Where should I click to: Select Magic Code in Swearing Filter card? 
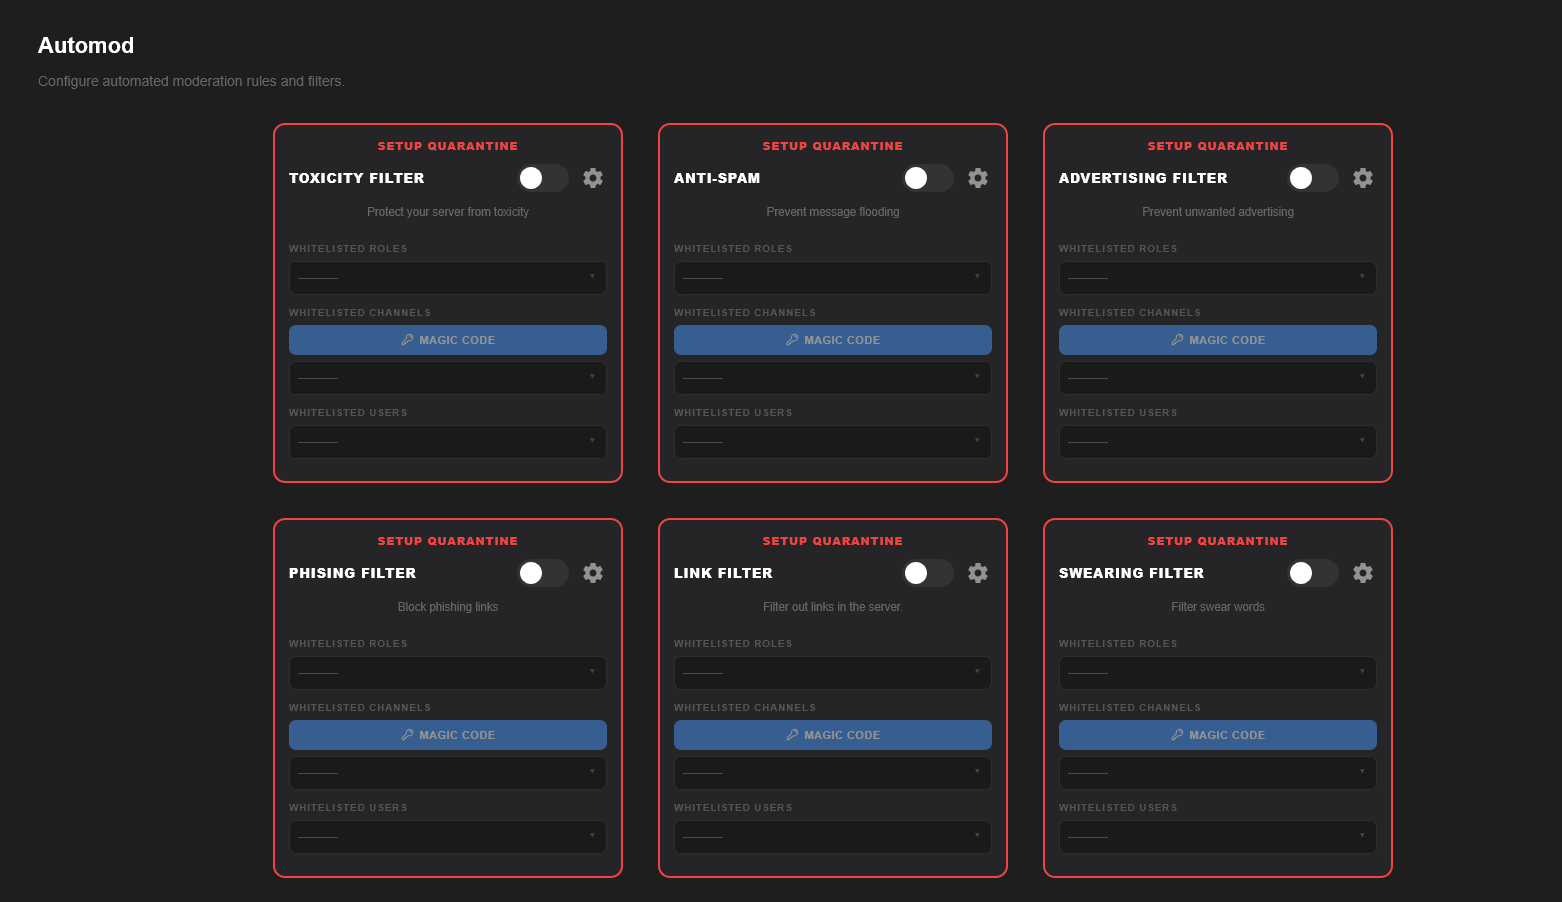click(x=1218, y=735)
